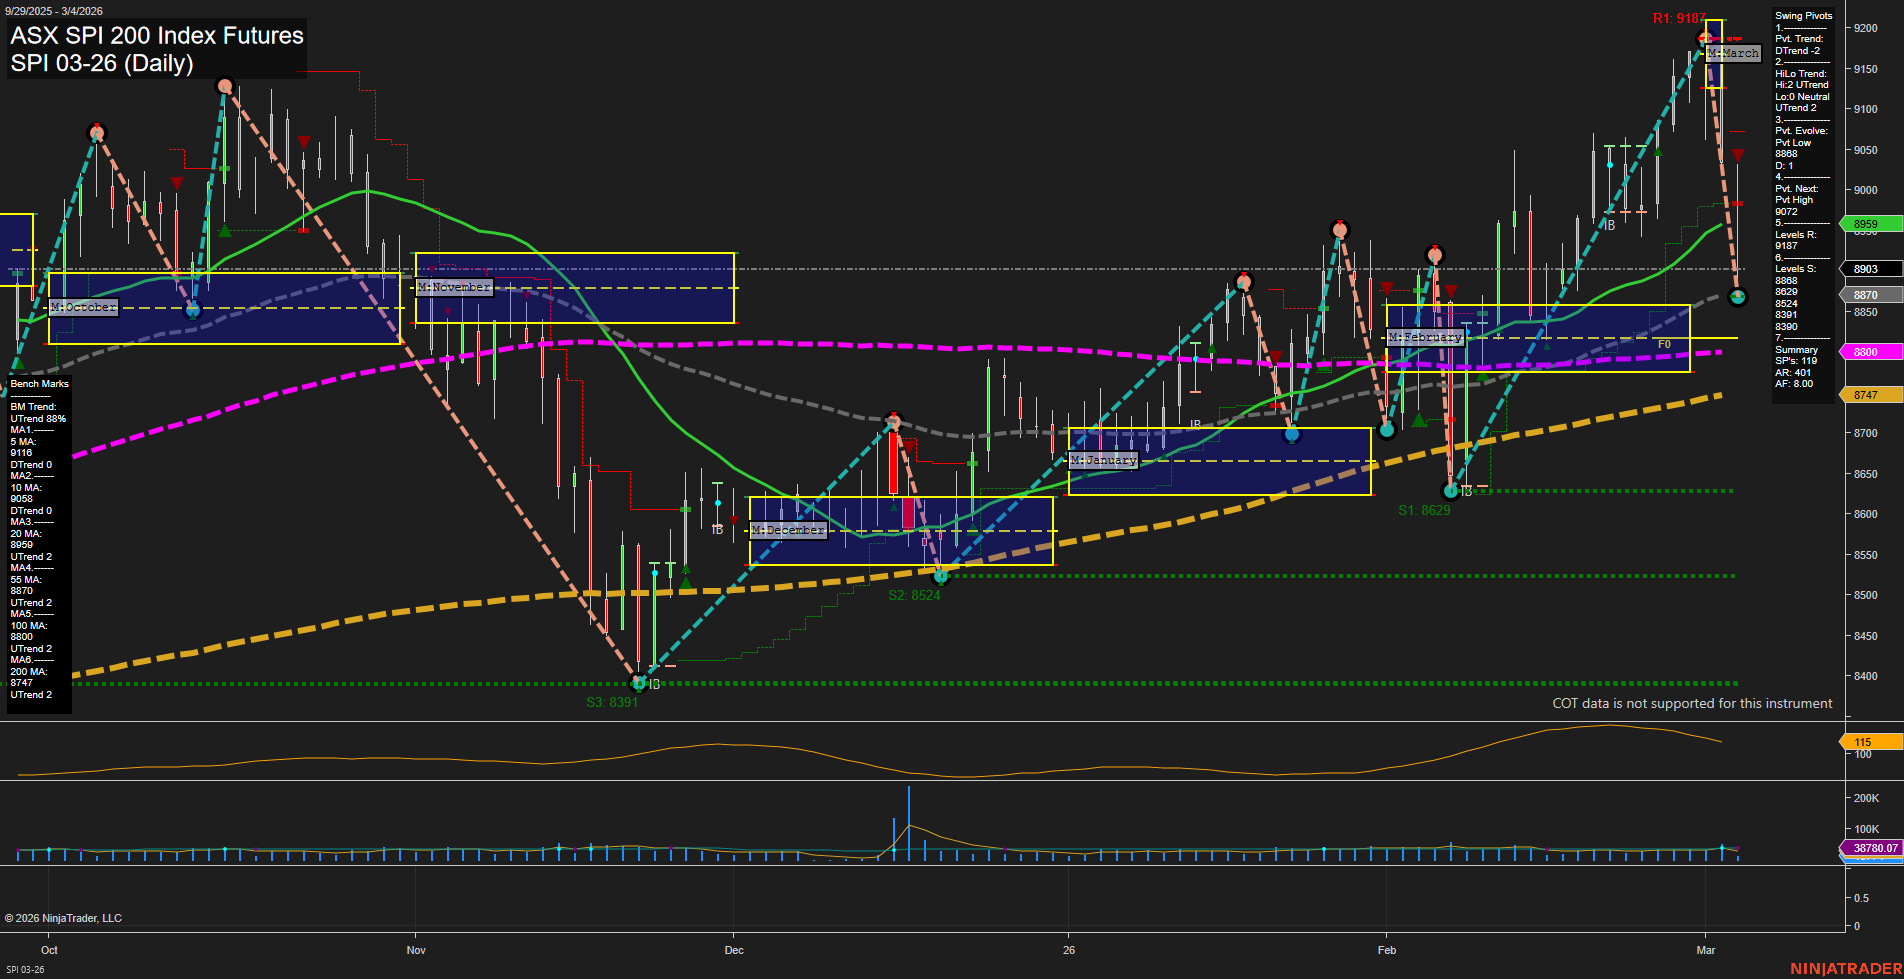Click the M:March label near the chart top
The image size is (1904, 979).
click(x=1733, y=53)
